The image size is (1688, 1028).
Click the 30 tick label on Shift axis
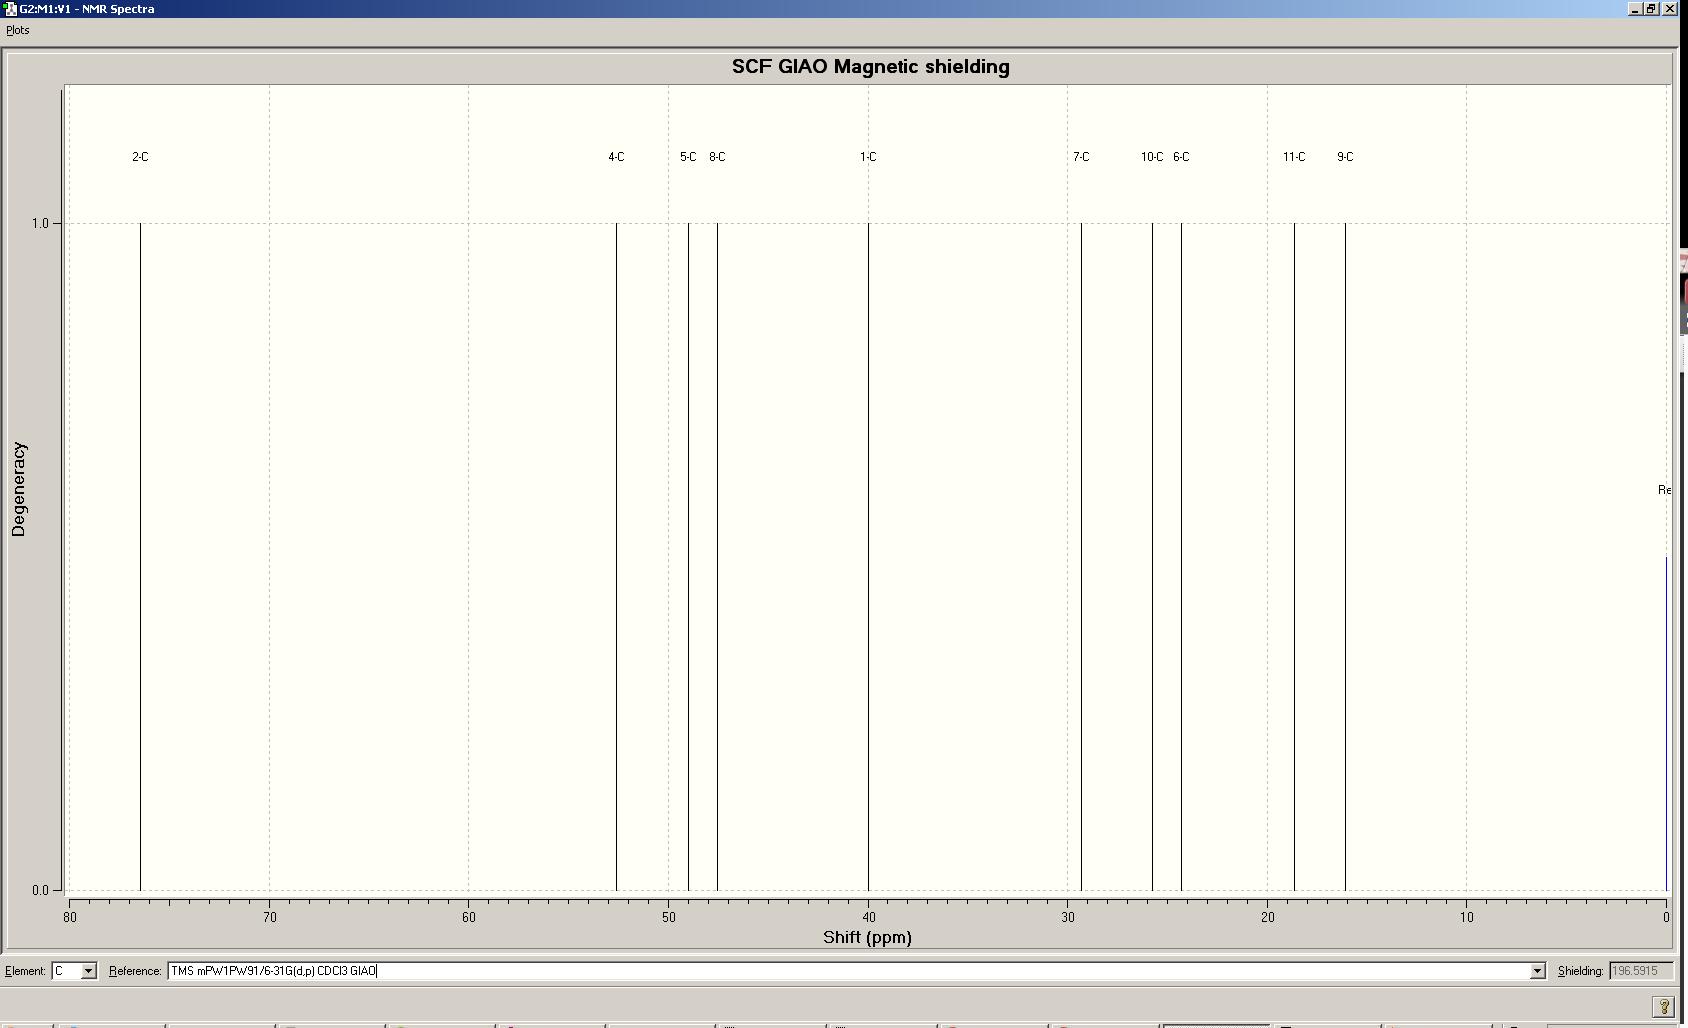click(1067, 917)
